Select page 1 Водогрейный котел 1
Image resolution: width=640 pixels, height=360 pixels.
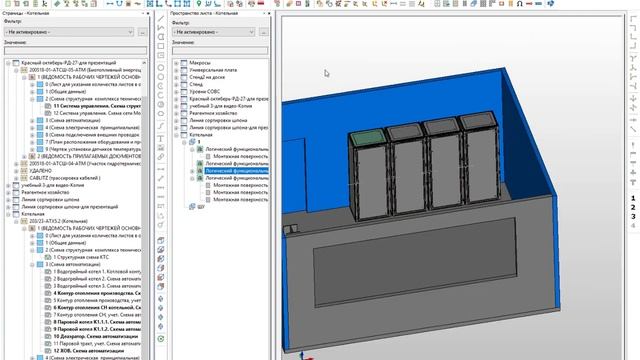tap(97, 271)
